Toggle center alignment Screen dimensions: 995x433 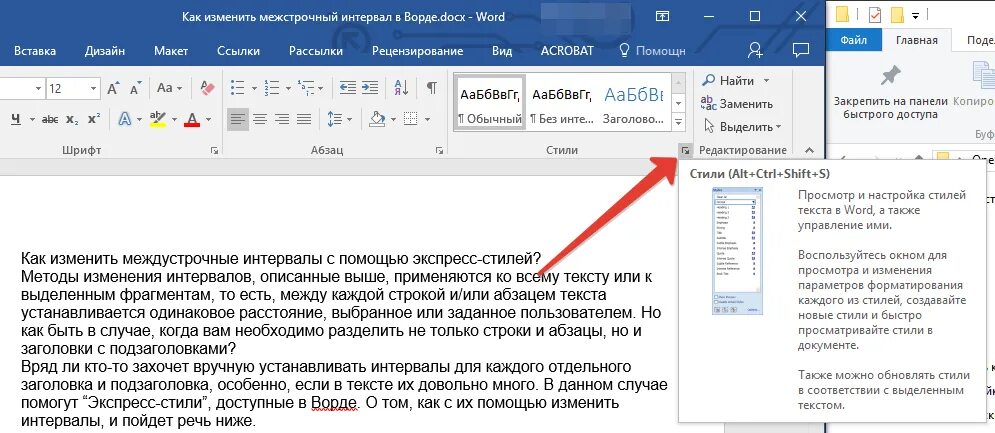(x=260, y=119)
